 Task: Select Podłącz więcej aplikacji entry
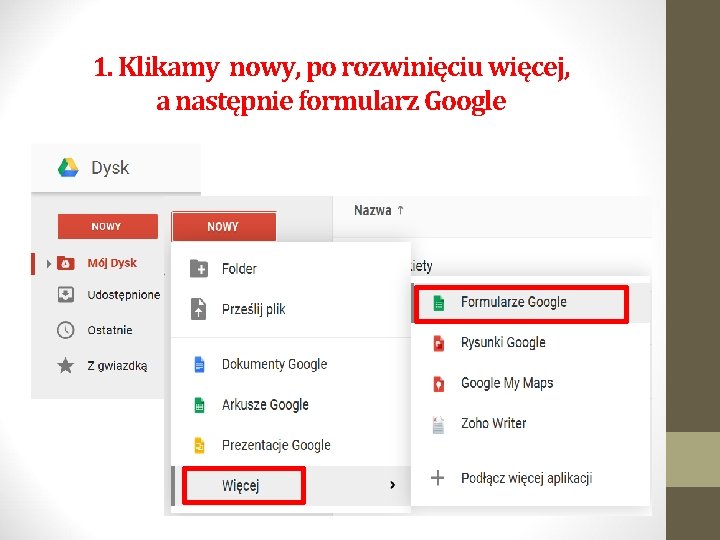coord(531,478)
